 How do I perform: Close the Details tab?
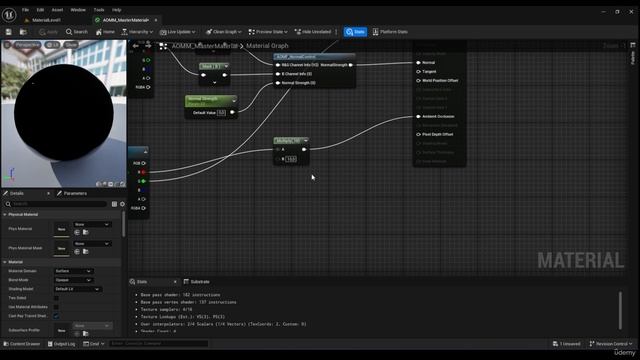[x=49, y=193]
